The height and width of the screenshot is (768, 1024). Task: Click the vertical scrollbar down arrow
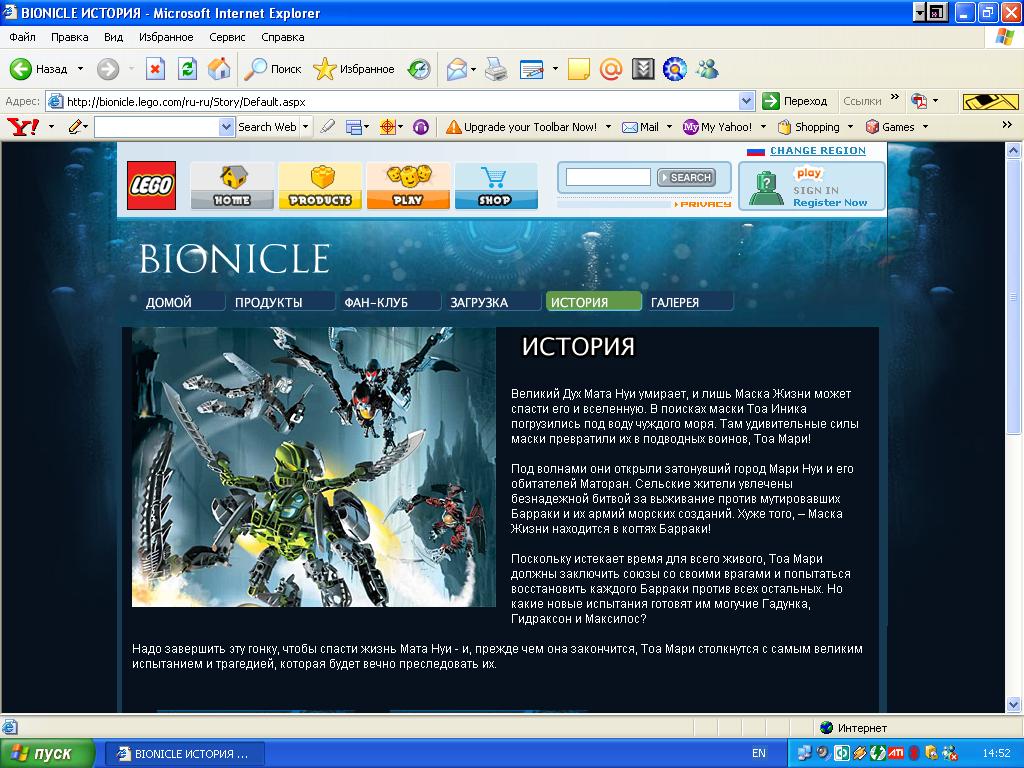pyautogui.click(x=1014, y=704)
